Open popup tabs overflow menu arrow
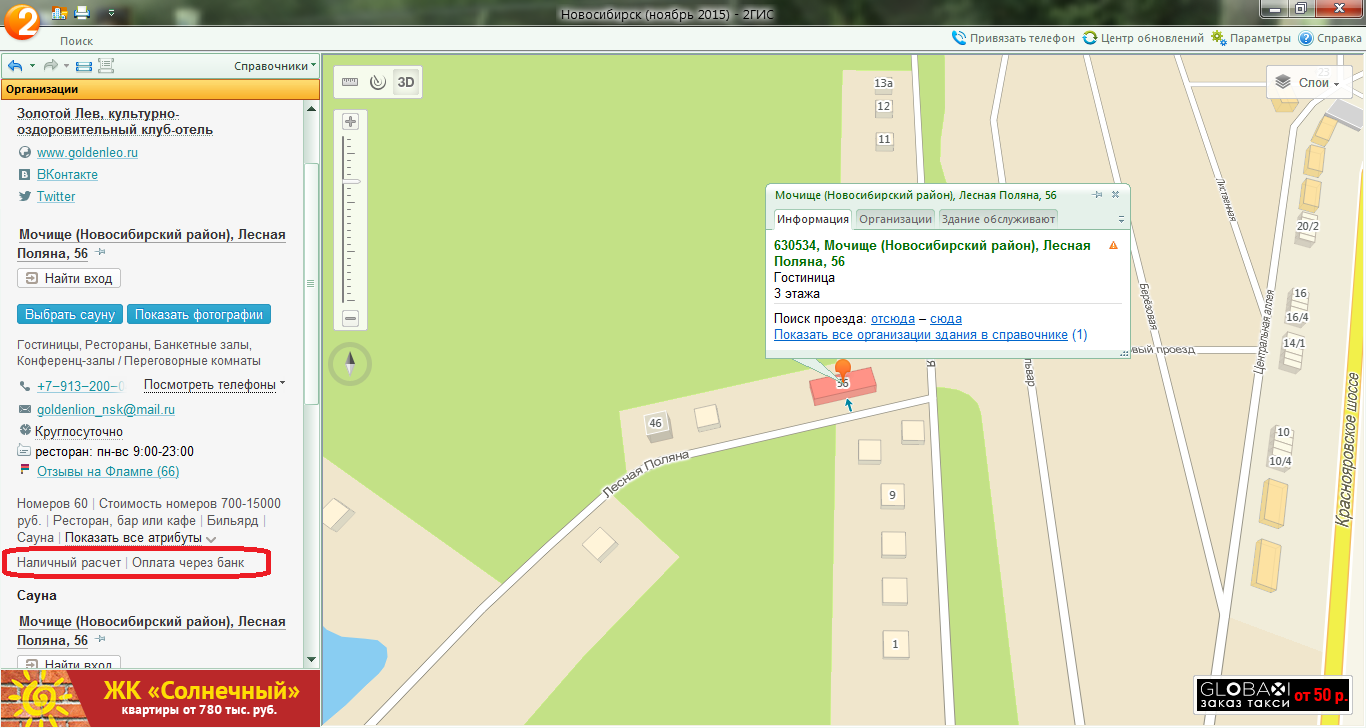1366x728 pixels. click(x=1121, y=220)
